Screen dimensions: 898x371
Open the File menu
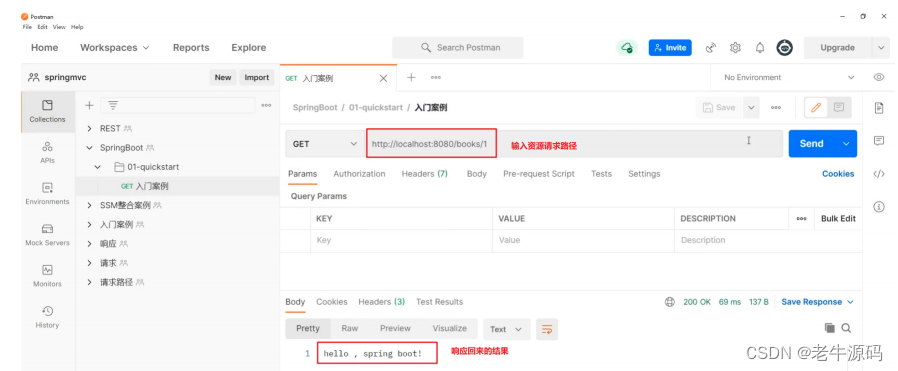tap(27, 27)
